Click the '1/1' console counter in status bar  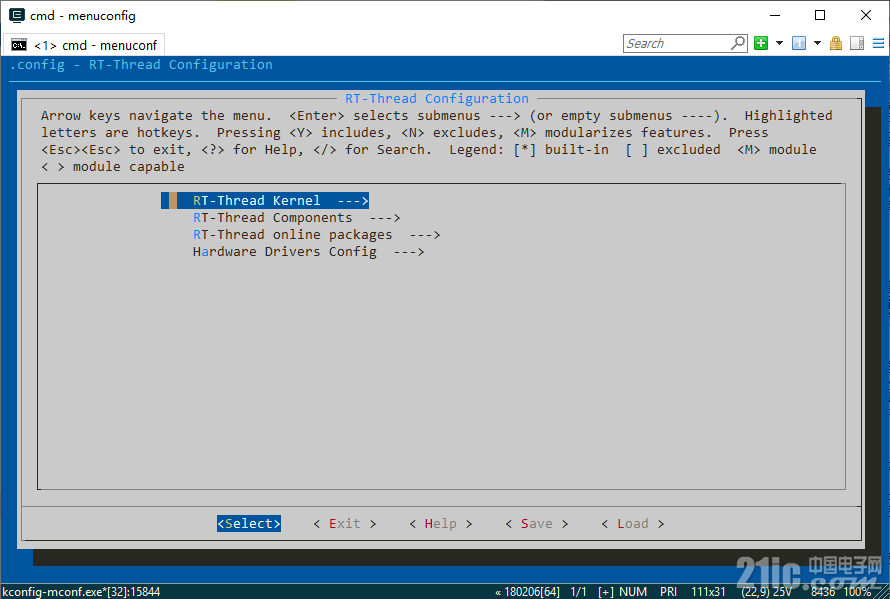click(578, 592)
